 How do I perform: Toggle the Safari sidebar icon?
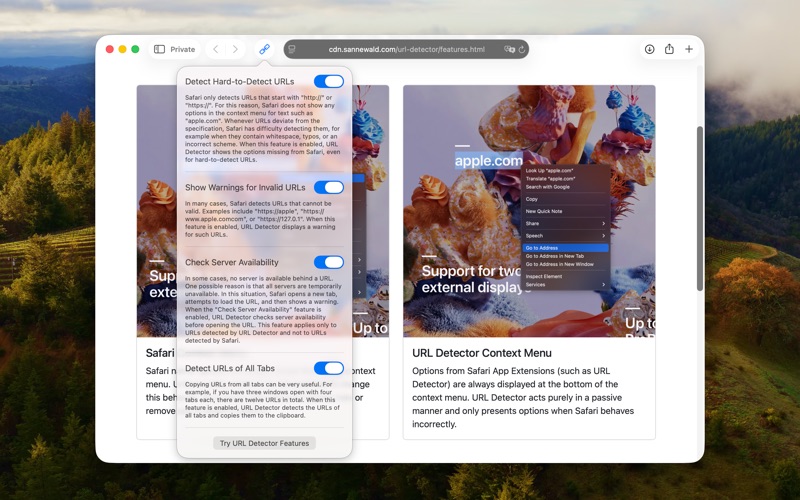[x=160, y=49]
